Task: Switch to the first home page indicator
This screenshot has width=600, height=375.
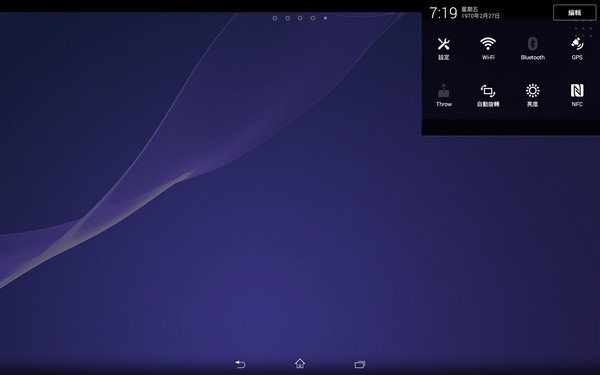Action: point(275,18)
